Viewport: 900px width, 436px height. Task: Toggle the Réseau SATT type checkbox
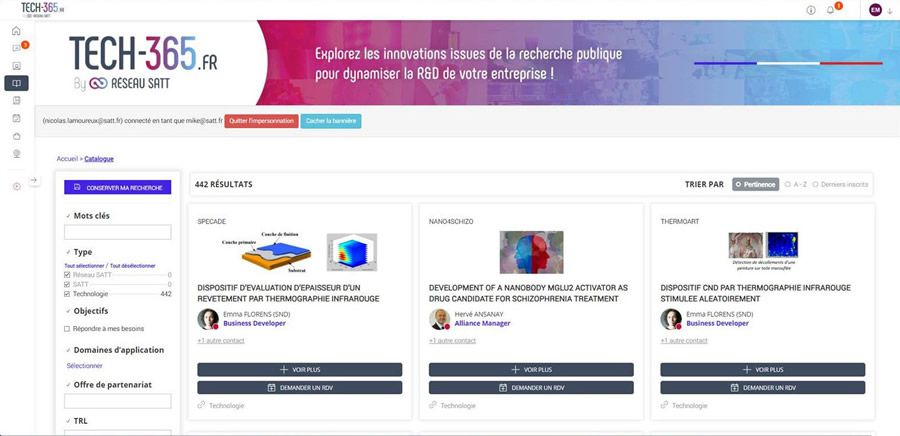[67, 275]
